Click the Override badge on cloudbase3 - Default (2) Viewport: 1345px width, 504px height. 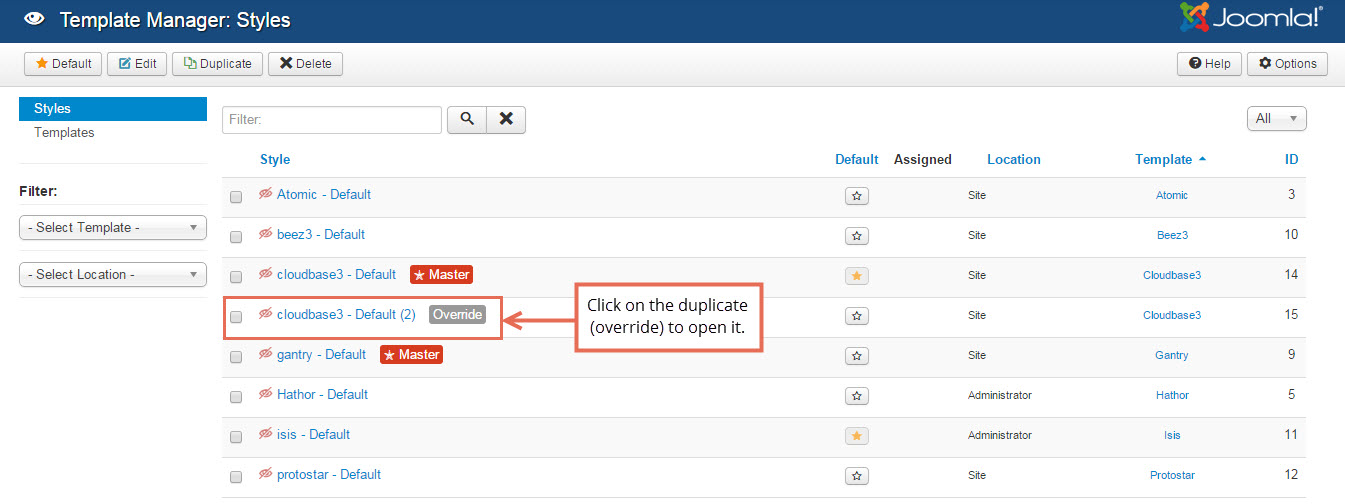457,314
